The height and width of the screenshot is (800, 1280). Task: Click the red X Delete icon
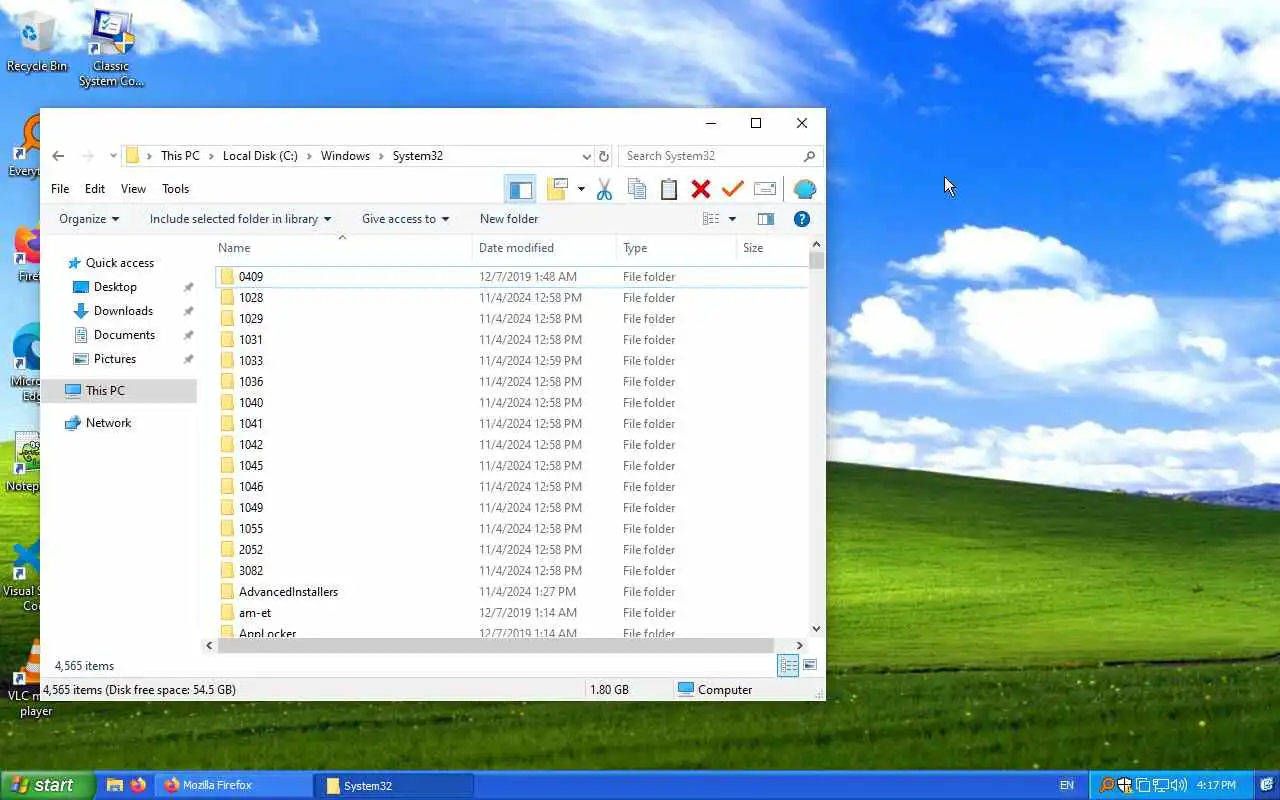700,189
